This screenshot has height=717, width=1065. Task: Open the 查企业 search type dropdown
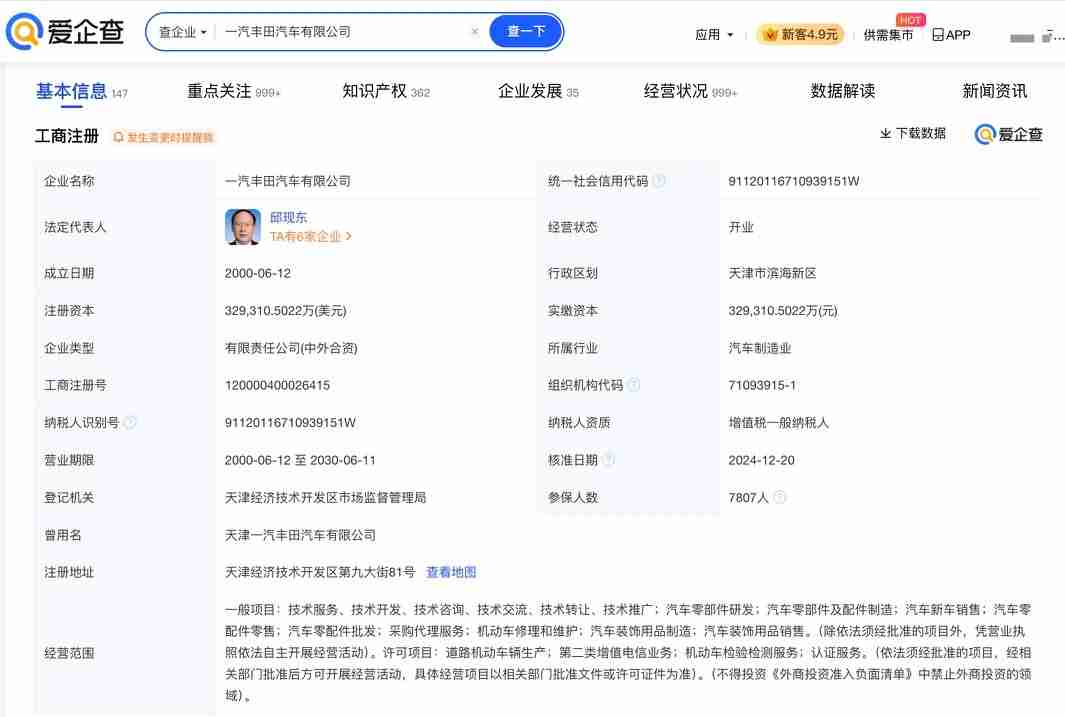180,31
